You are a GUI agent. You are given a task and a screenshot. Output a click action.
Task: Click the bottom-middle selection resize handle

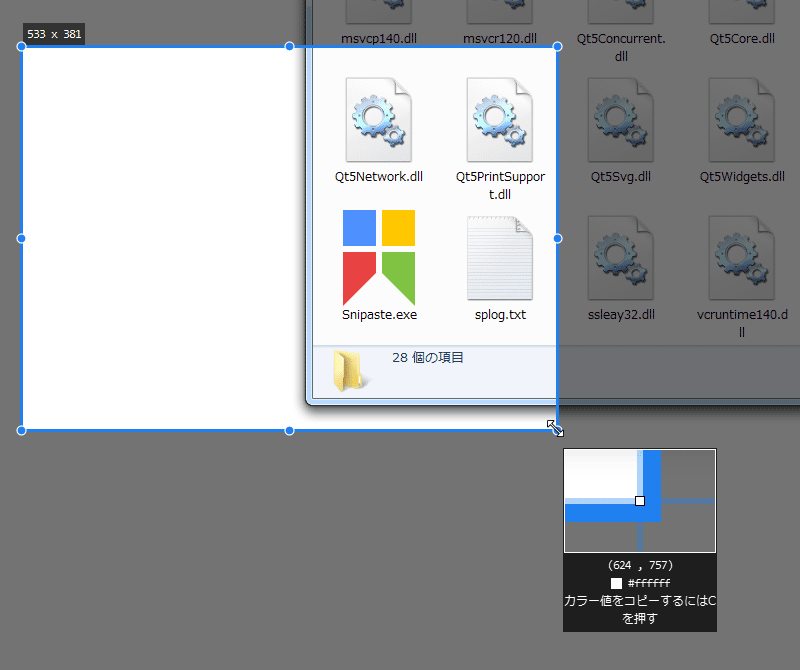coord(289,431)
